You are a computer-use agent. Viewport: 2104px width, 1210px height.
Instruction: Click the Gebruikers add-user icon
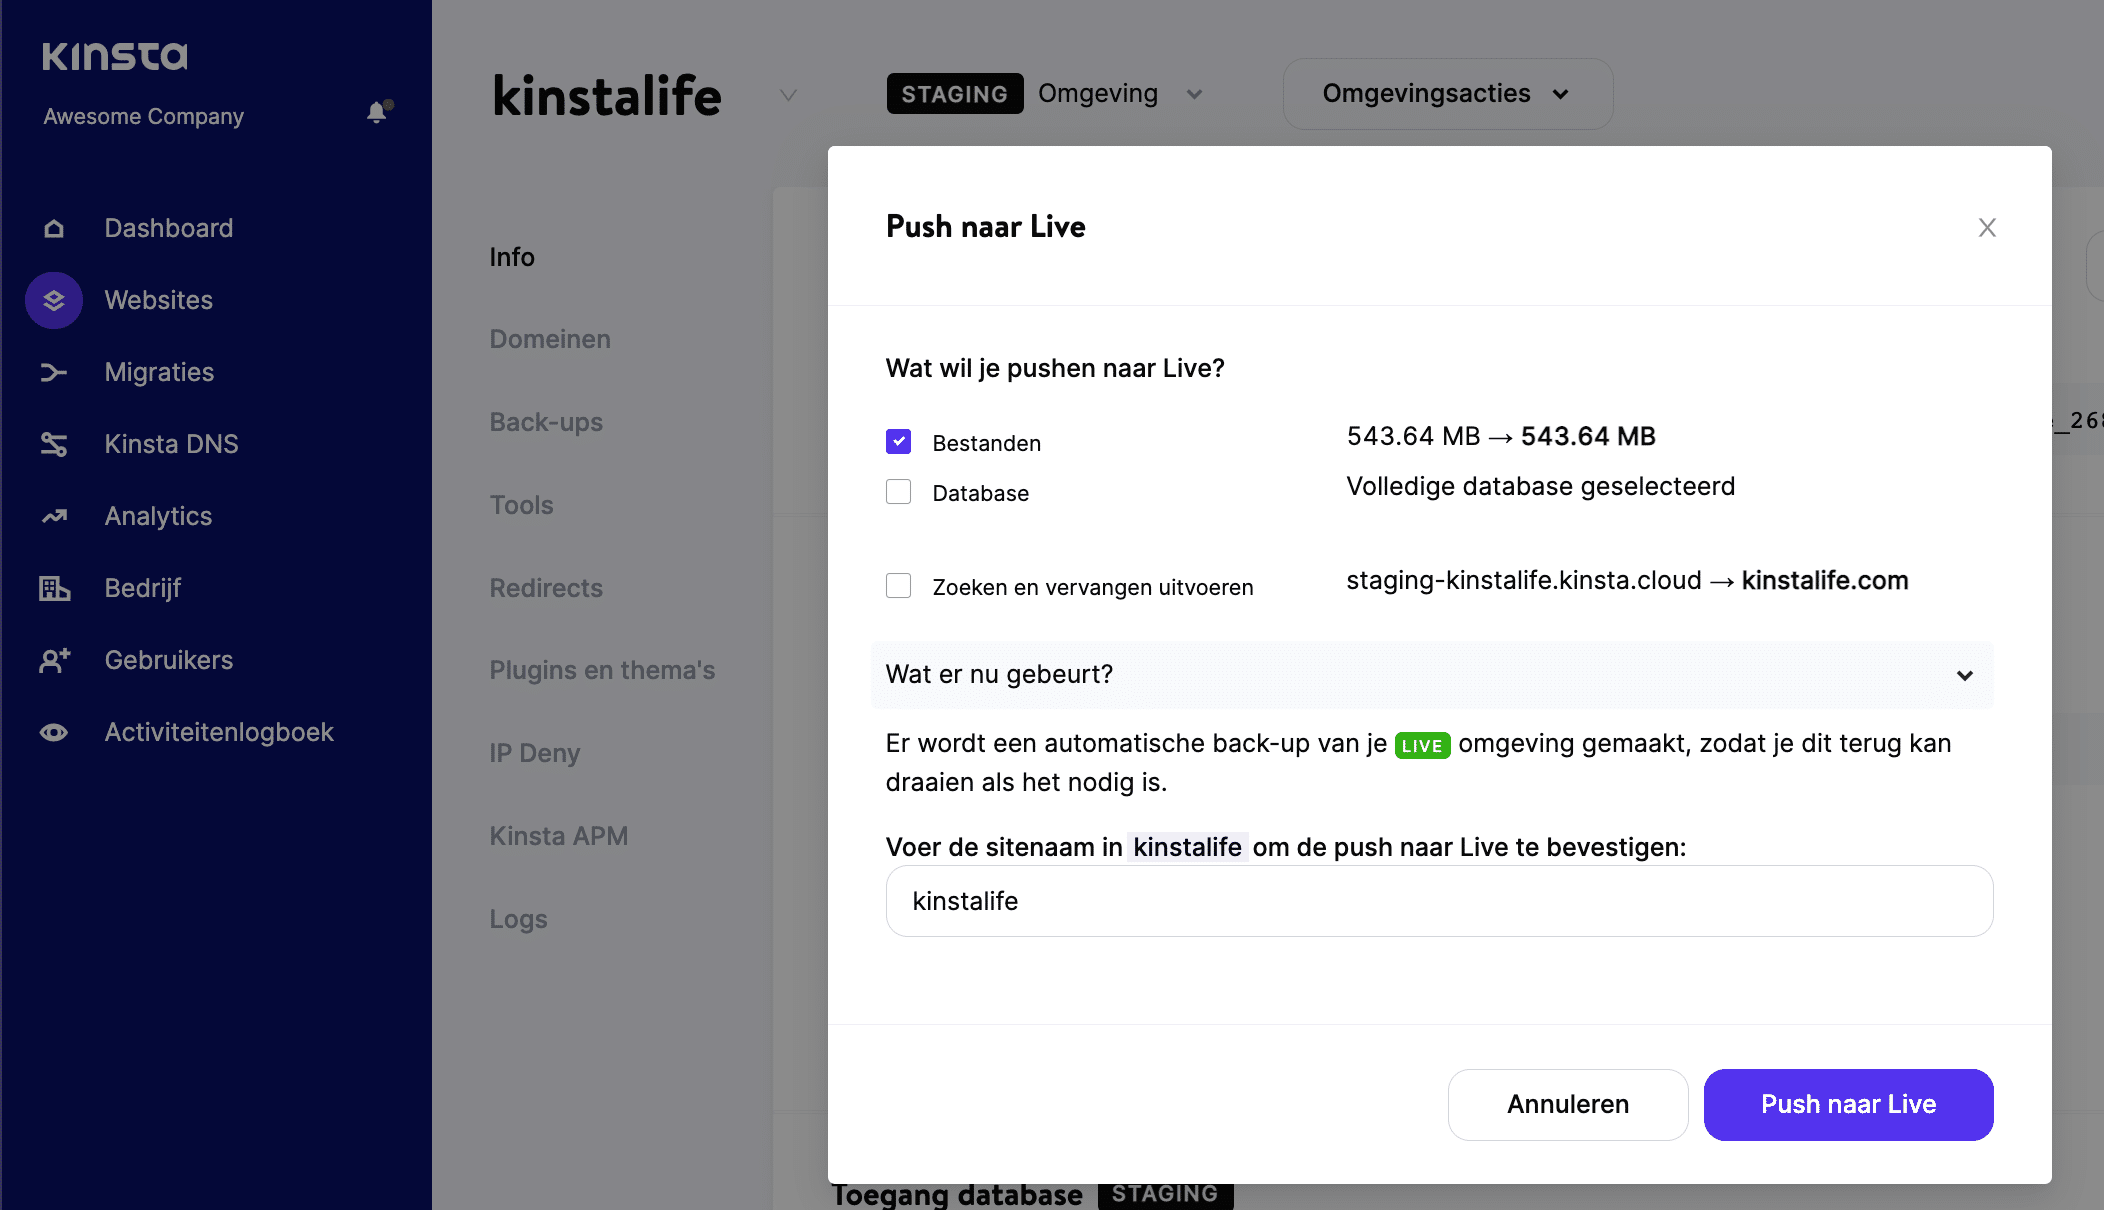tap(54, 660)
